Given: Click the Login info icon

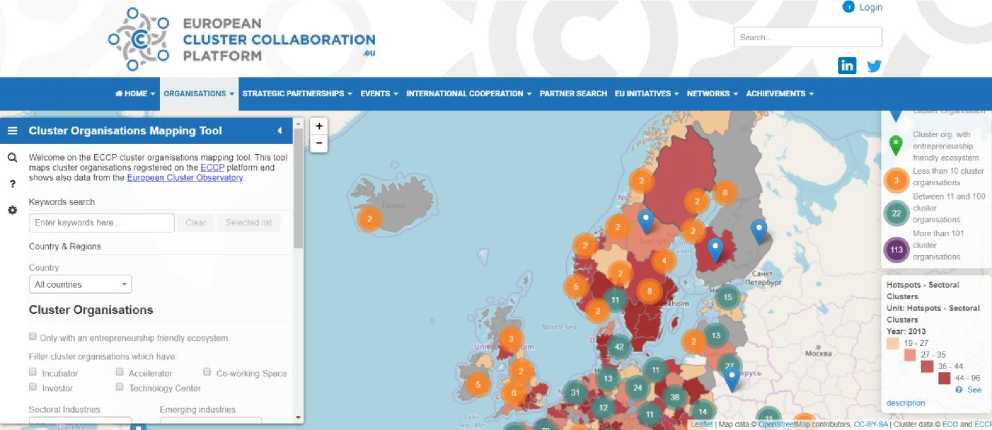Looking at the screenshot, I should tap(848, 7).
